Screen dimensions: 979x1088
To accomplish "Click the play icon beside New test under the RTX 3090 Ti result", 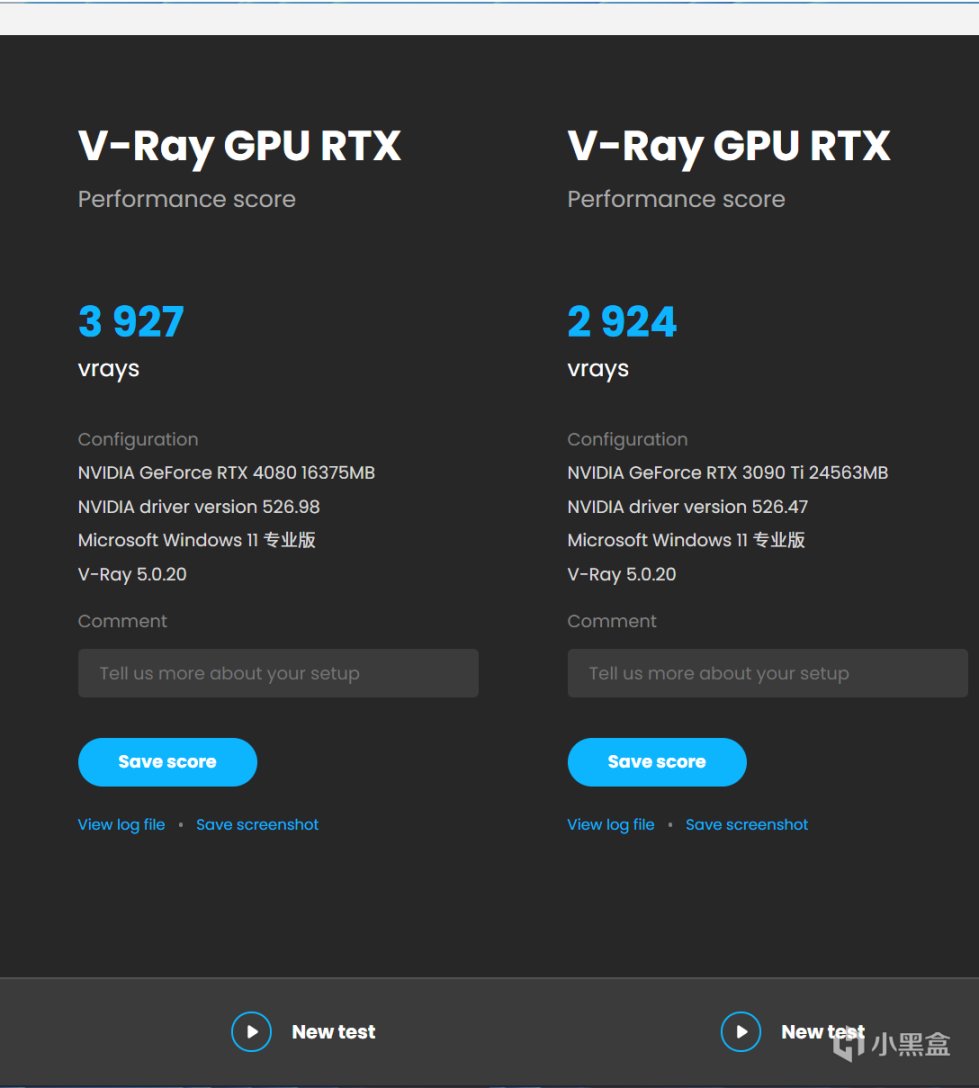I will pyautogui.click(x=741, y=1032).
